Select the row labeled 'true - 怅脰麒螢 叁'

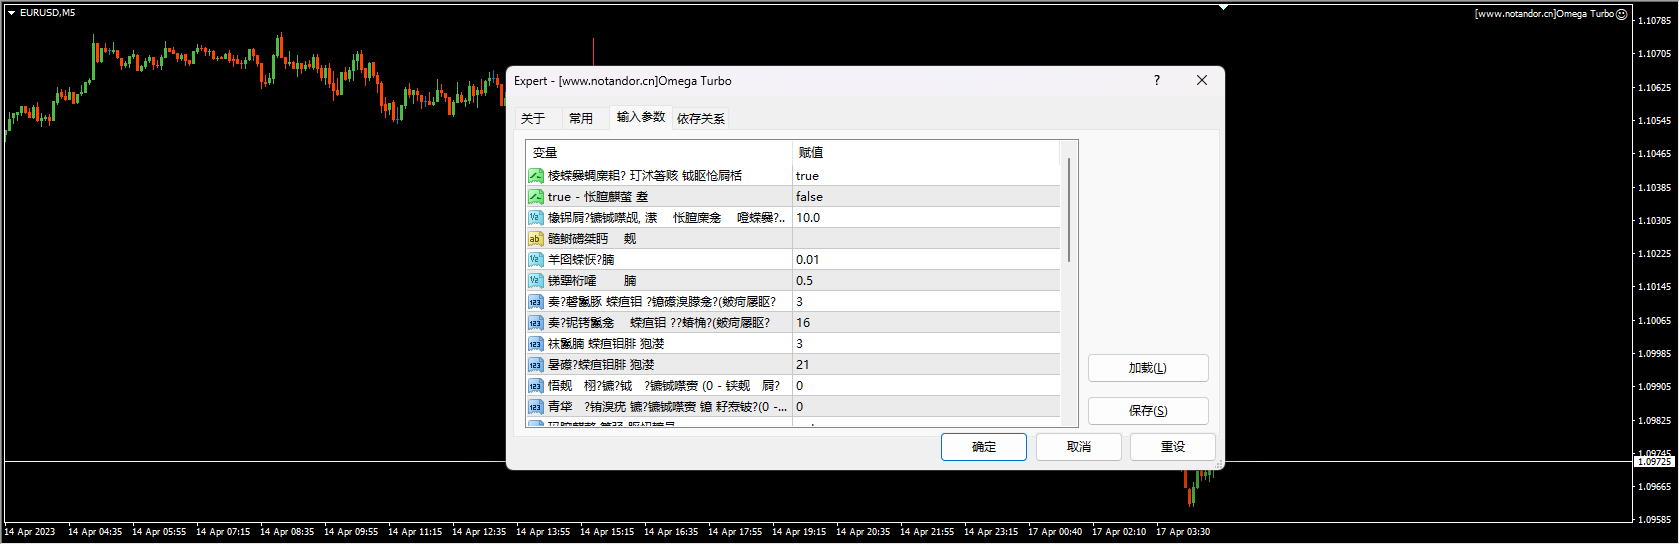pyautogui.click(x=793, y=197)
